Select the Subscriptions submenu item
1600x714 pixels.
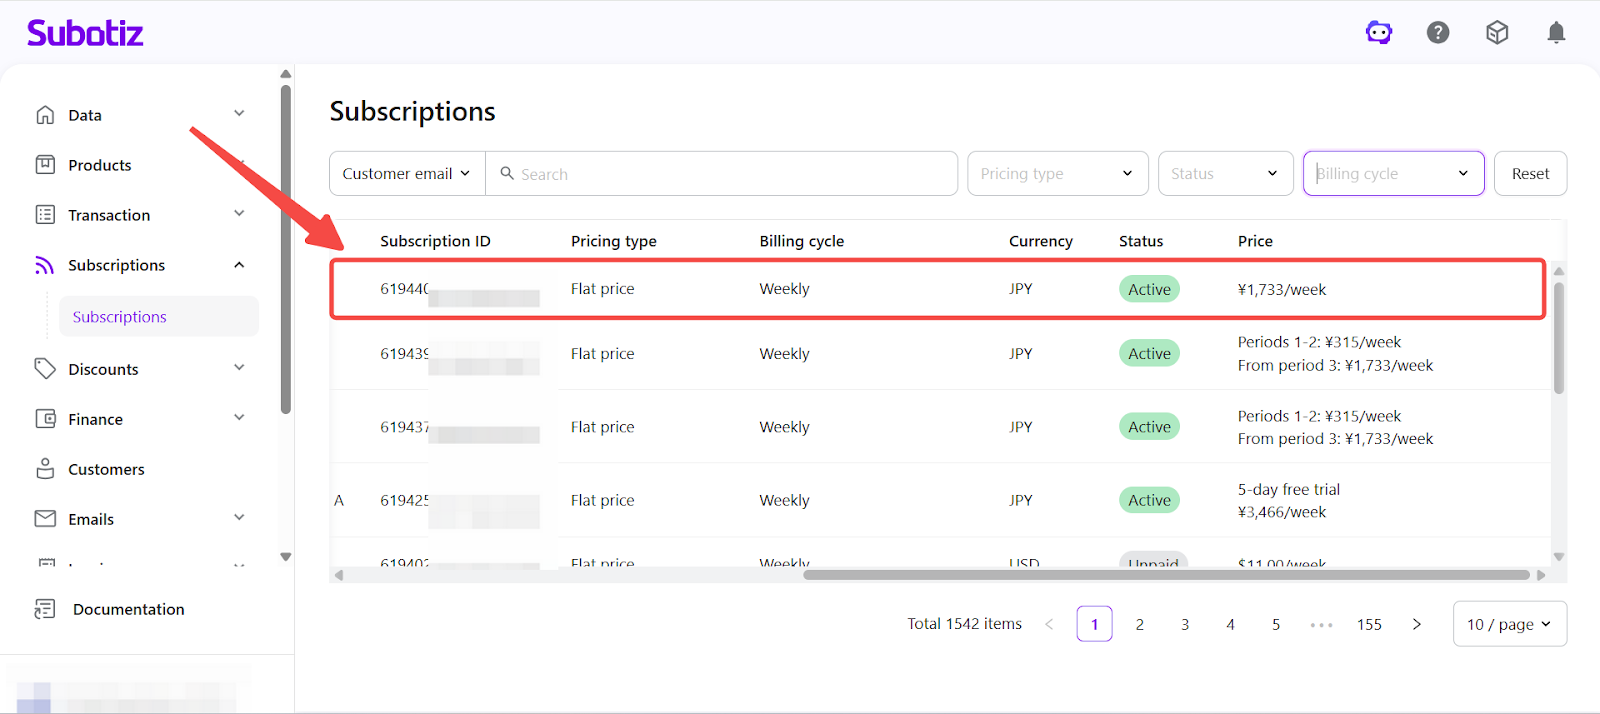[120, 317]
